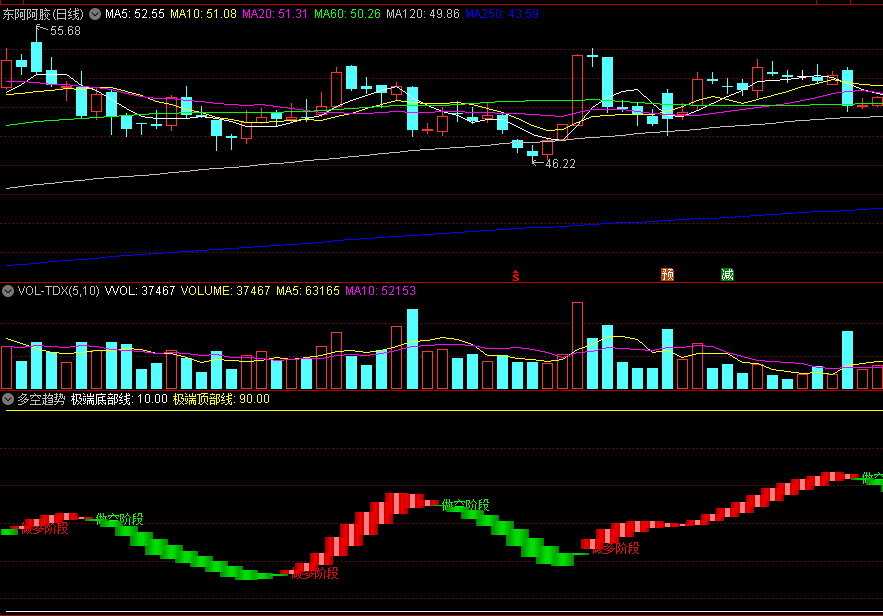This screenshot has width=883, height=616.
Task: Click the yellow MA10: 51.08 label
Action: click(x=203, y=14)
